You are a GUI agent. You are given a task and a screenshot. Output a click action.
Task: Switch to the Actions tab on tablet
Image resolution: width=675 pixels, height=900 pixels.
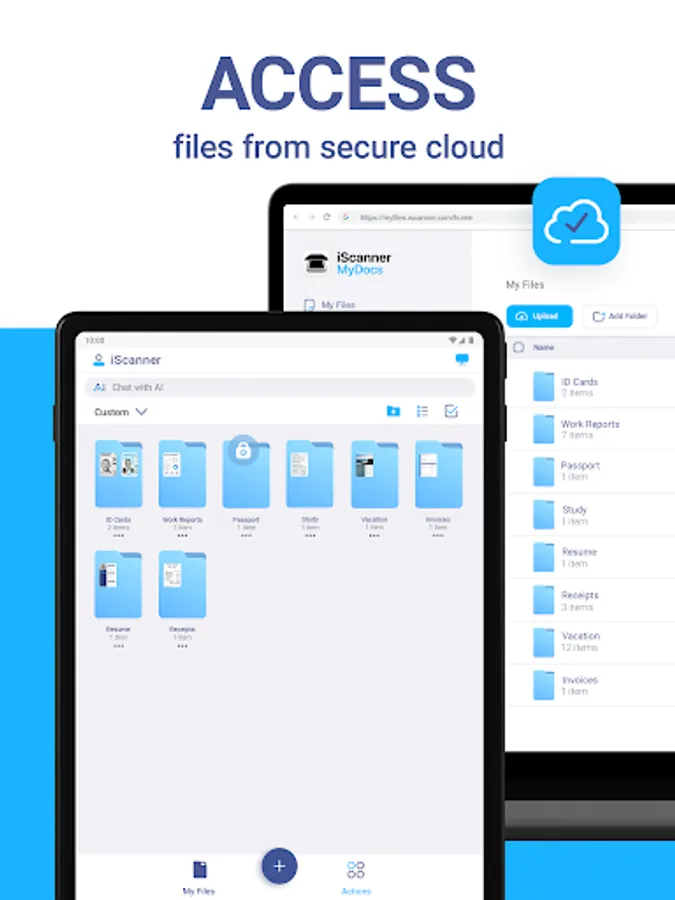pos(356,878)
